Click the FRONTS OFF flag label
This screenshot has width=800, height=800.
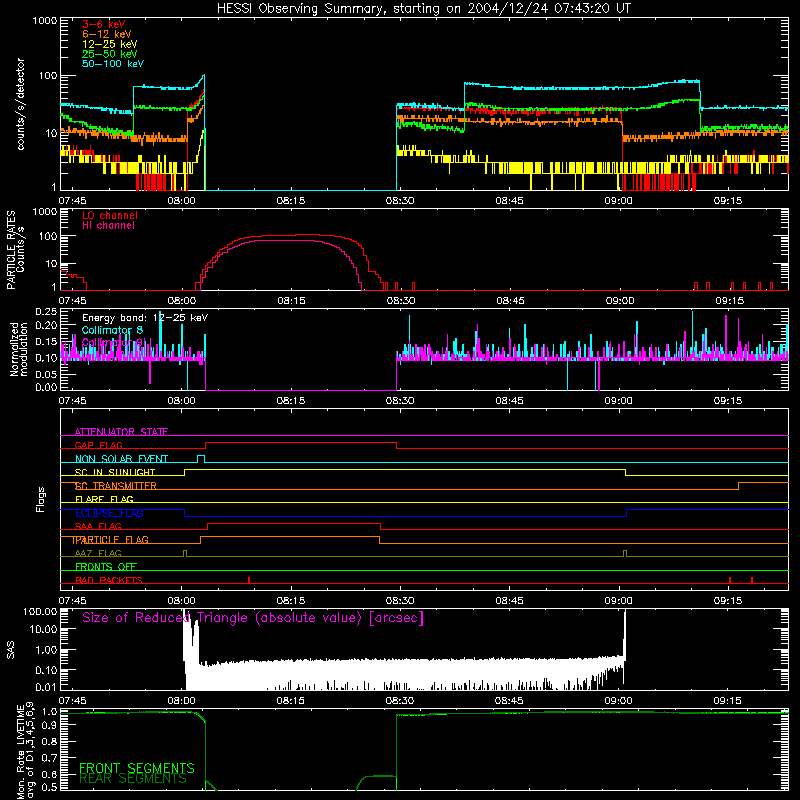[x=106, y=567]
